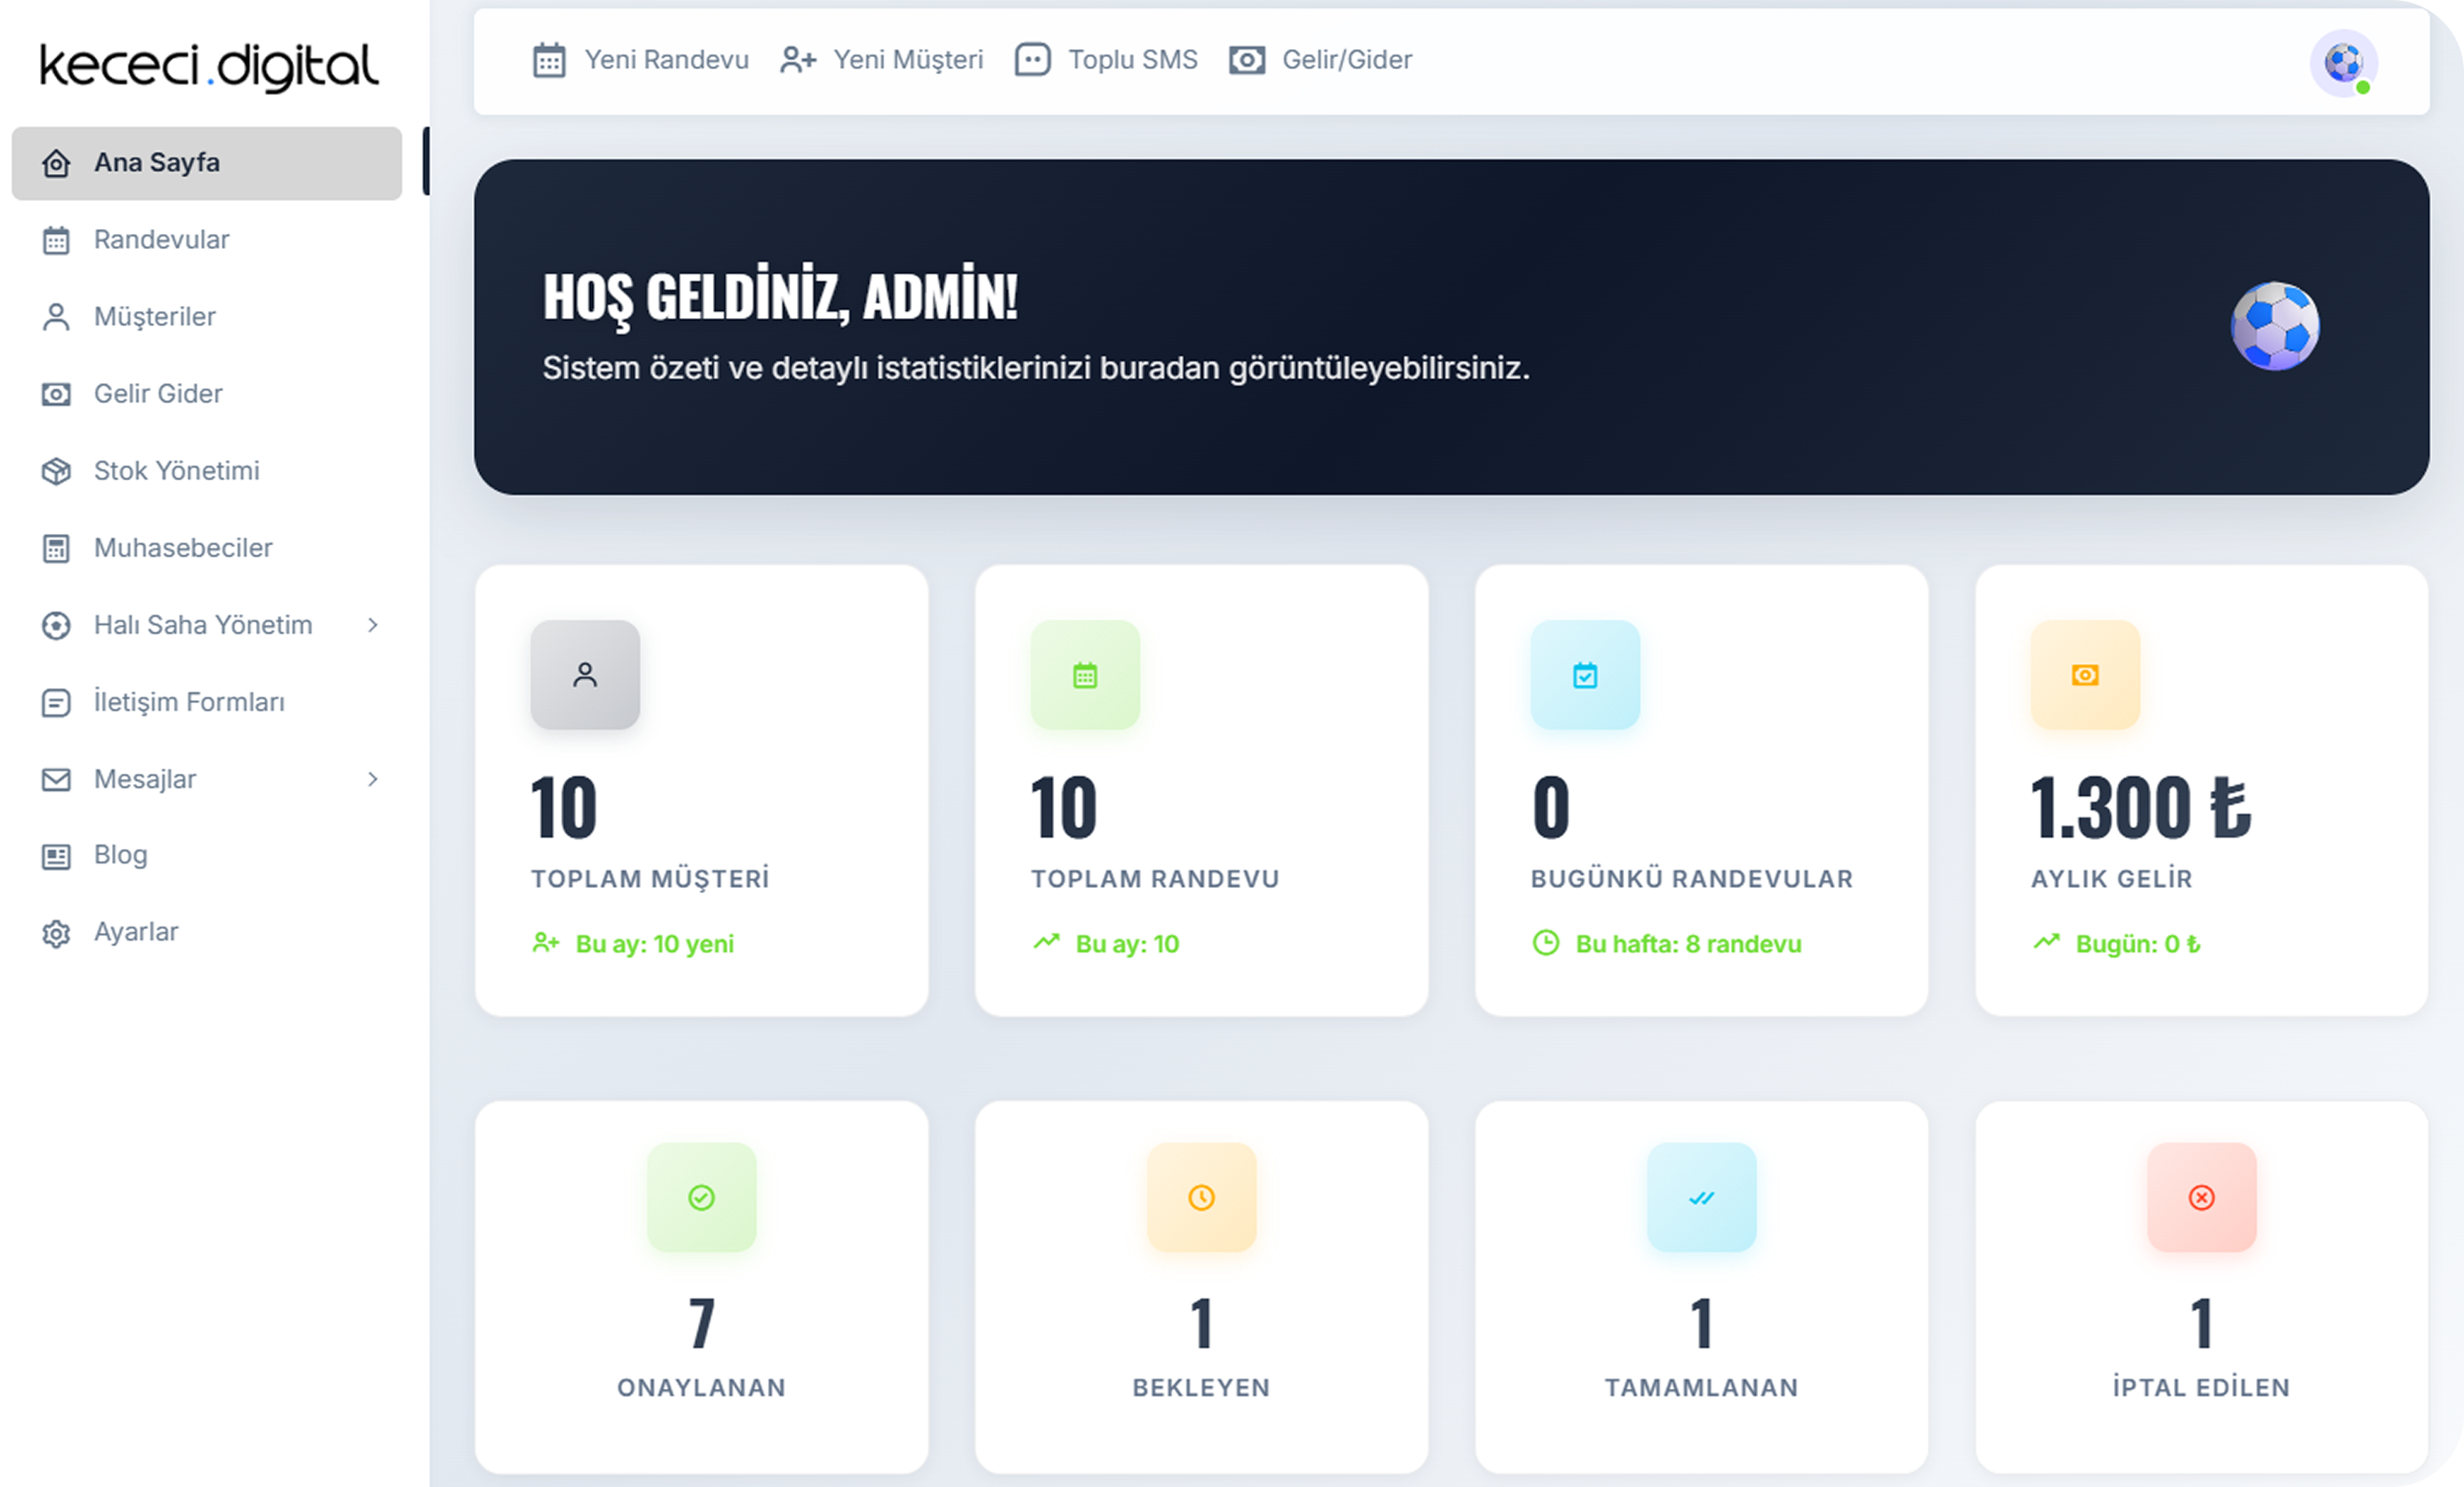Viewport: 2464px width, 1487px height.
Task: Click the Randevular calendar icon in sidebar
Action: (56, 240)
